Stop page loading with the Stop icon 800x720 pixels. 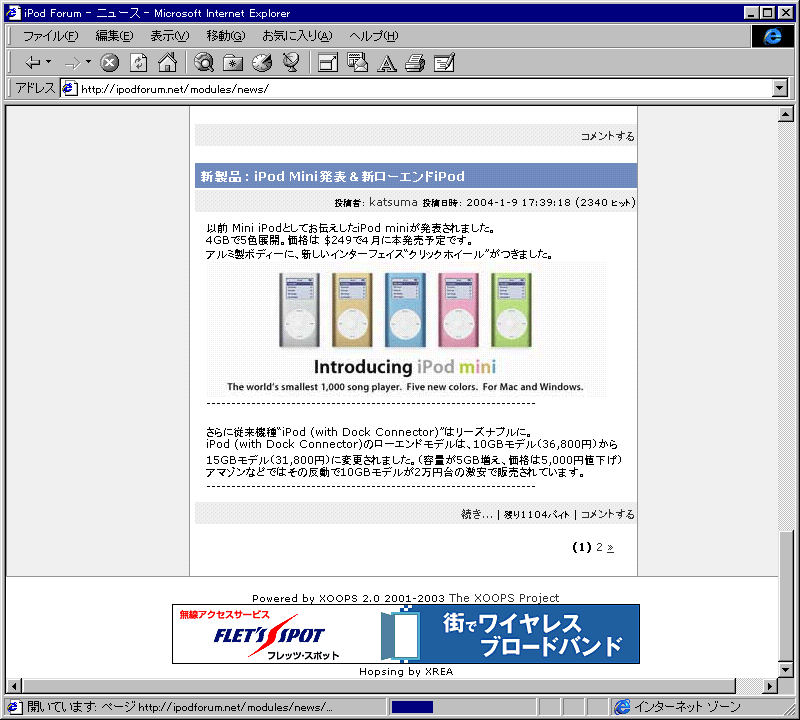click(x=109, y=63)
